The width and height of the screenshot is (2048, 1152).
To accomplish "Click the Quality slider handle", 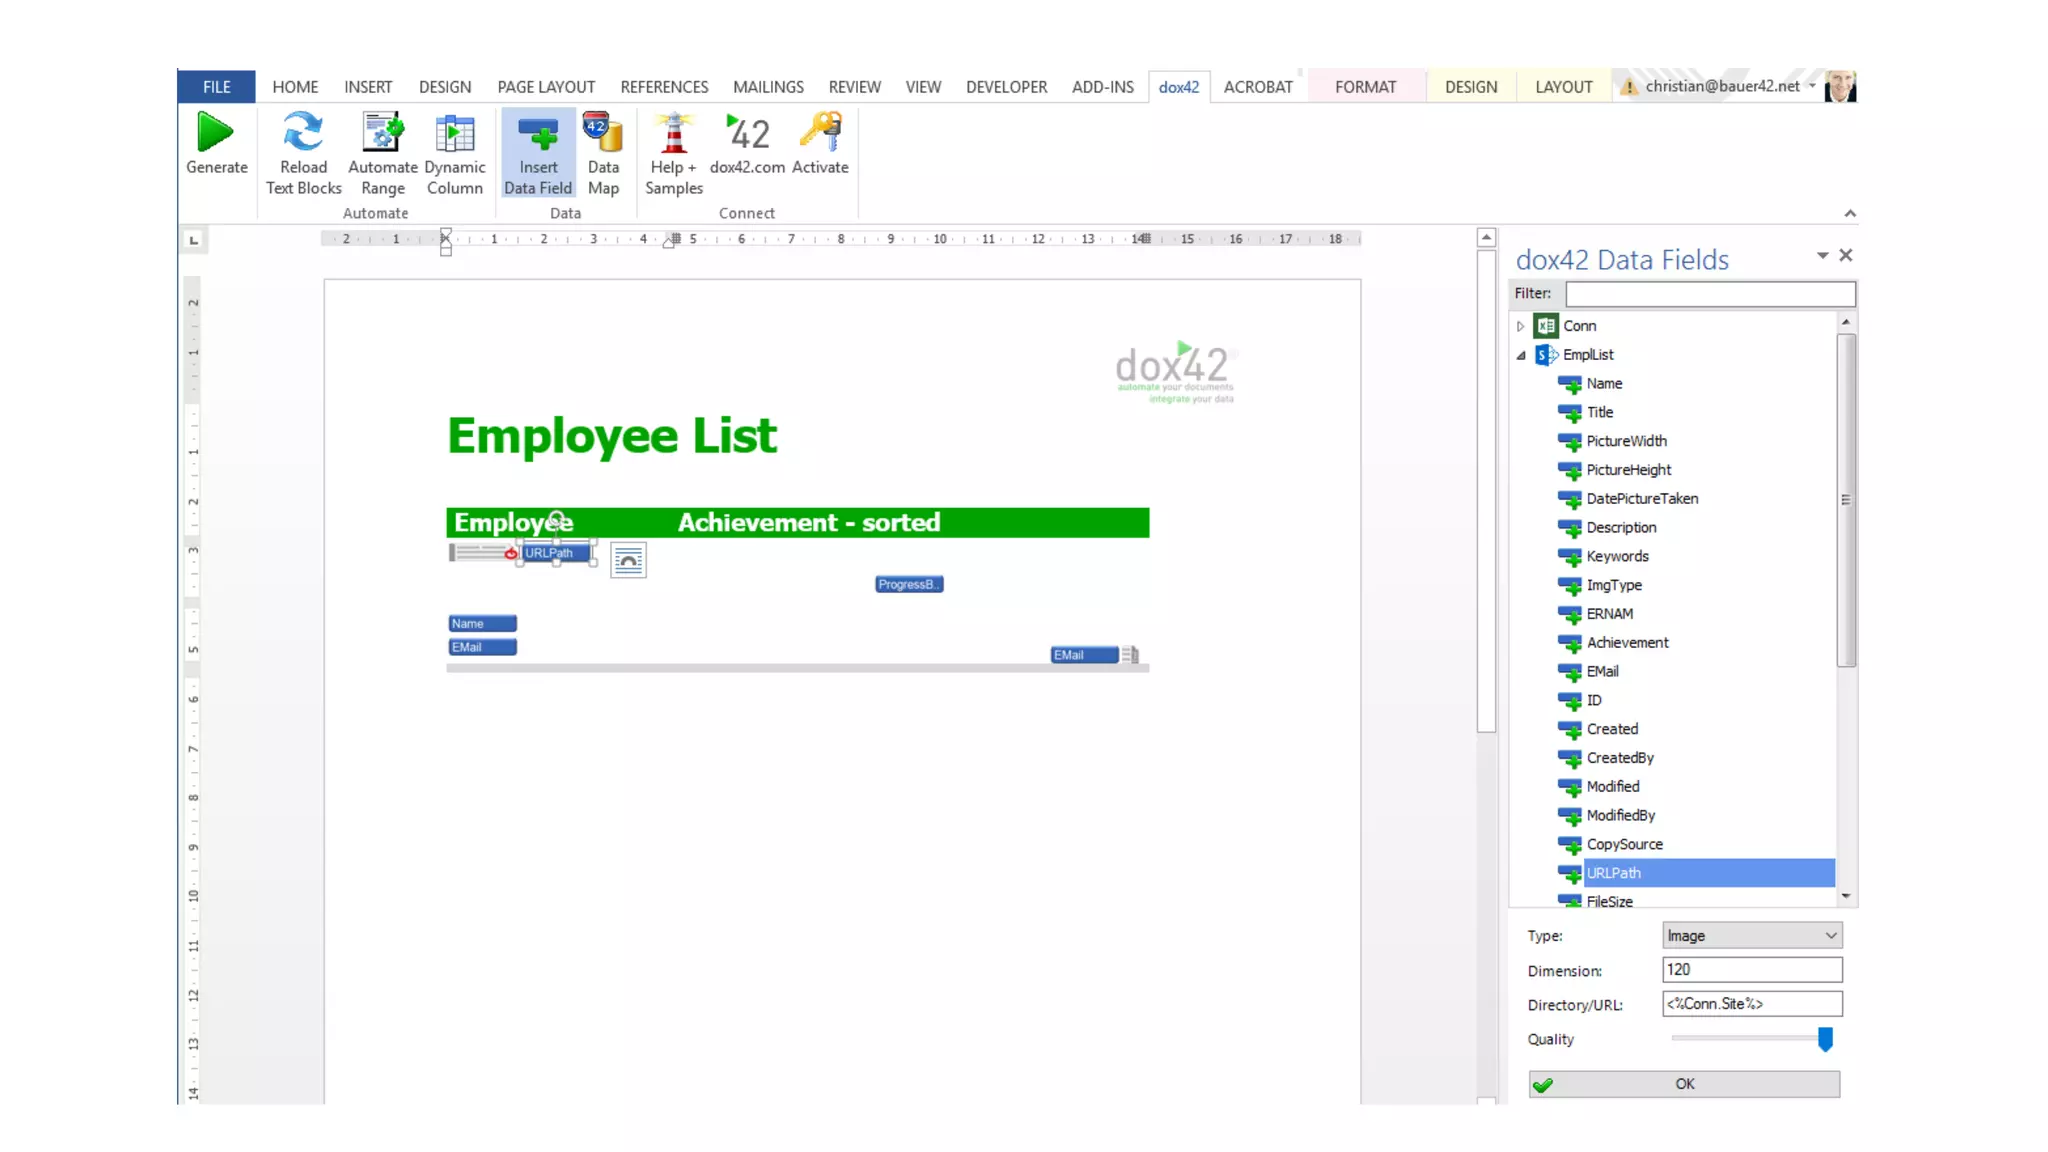I will [x=1825, y=1040].
